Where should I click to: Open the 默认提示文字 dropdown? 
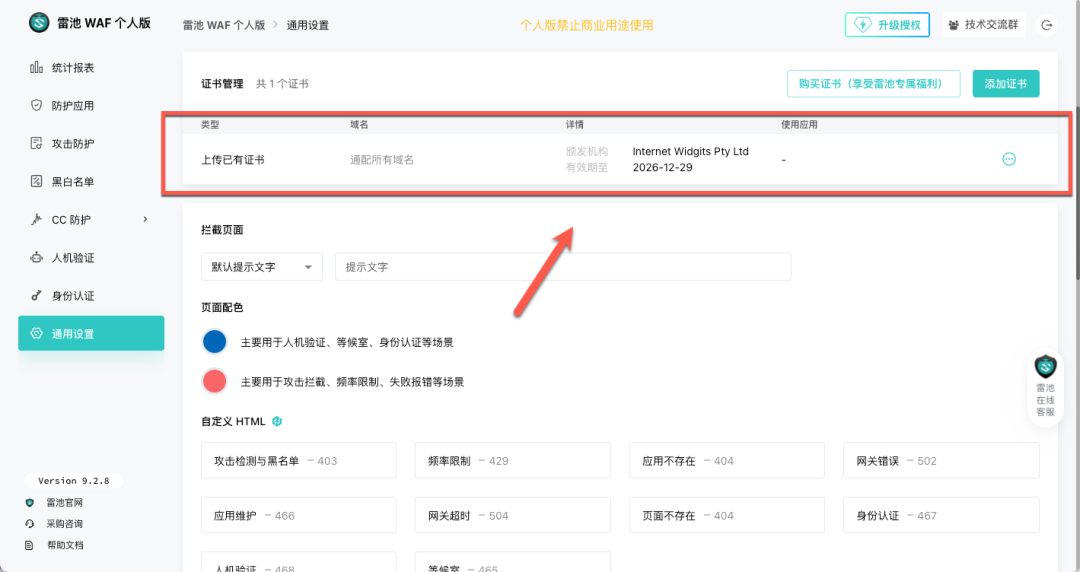pyautogui.click(x=261, y=267)
